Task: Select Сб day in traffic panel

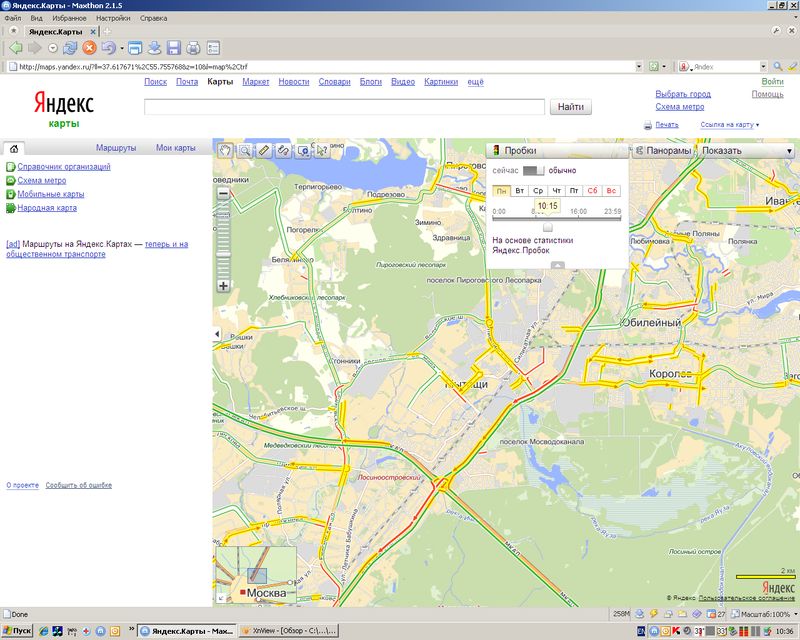Action: tap(592, 191)
